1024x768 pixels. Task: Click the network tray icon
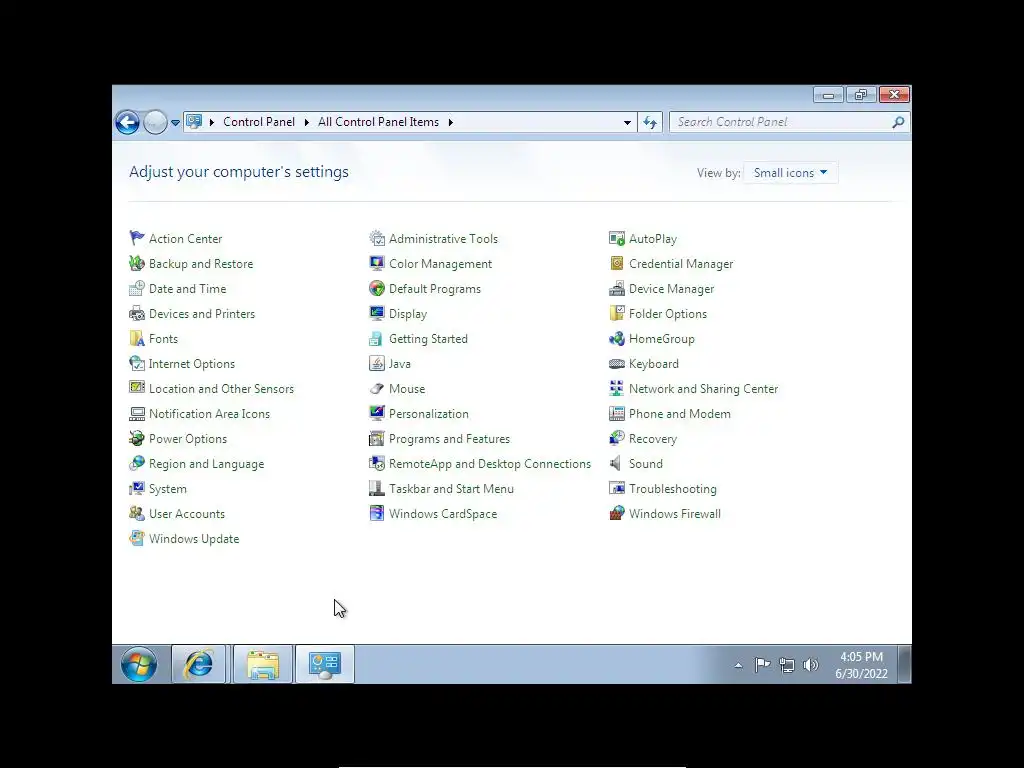(786, 665)
